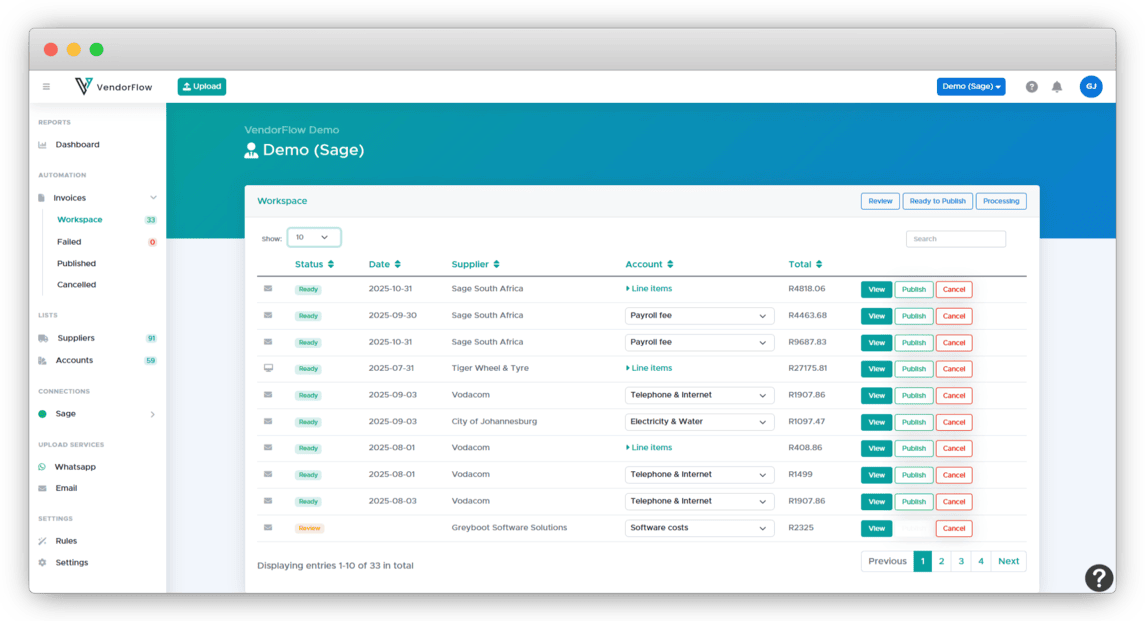1145x621 pixels.
Task: Click the notification bell icon
Action: point(1057,86)
